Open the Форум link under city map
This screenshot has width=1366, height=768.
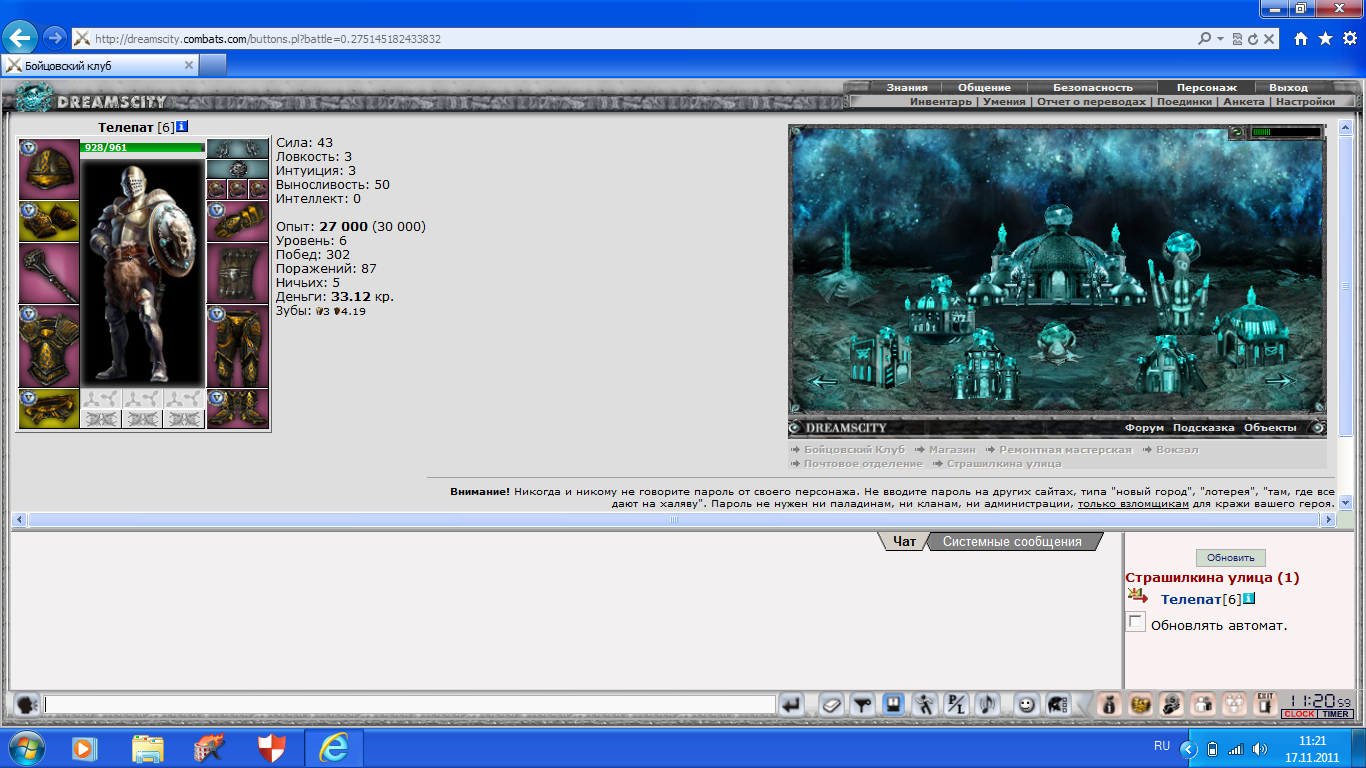coord(1144,428)
